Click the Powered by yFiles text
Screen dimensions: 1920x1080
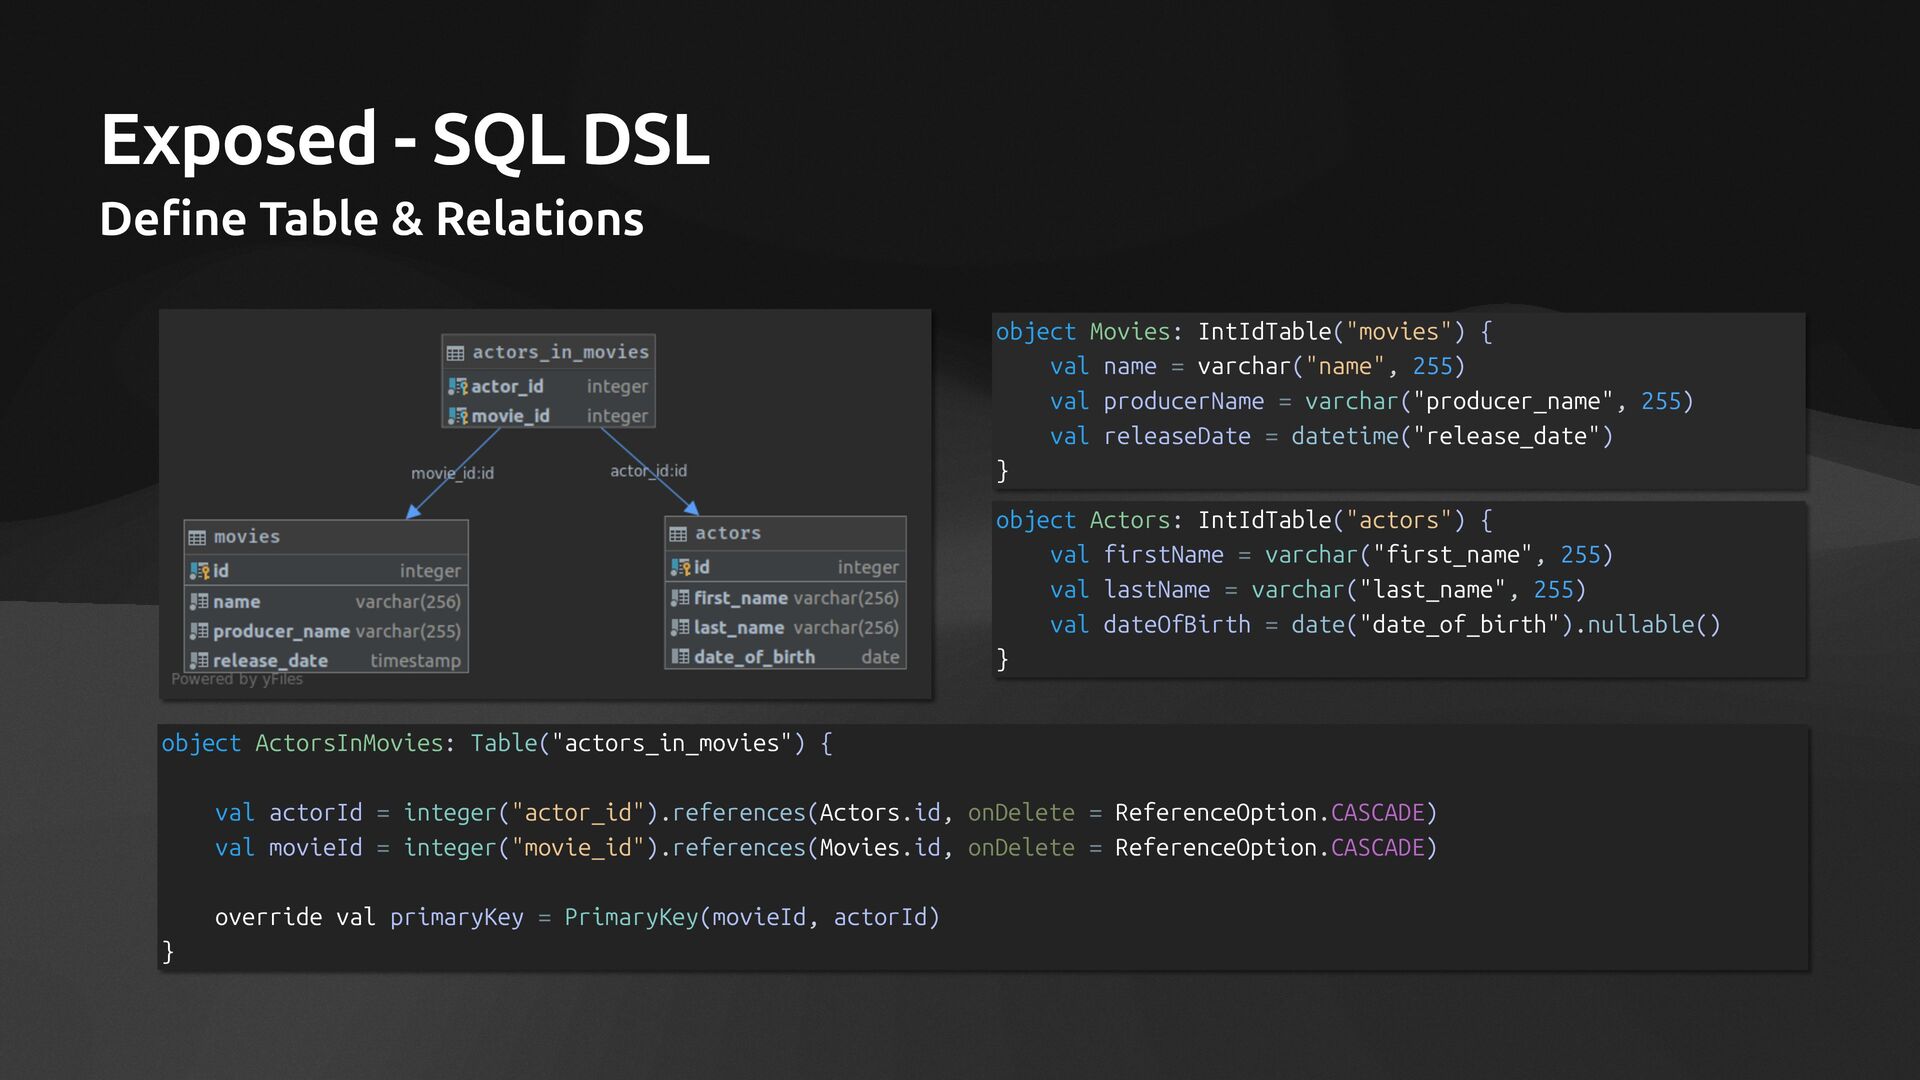(237, 680)
